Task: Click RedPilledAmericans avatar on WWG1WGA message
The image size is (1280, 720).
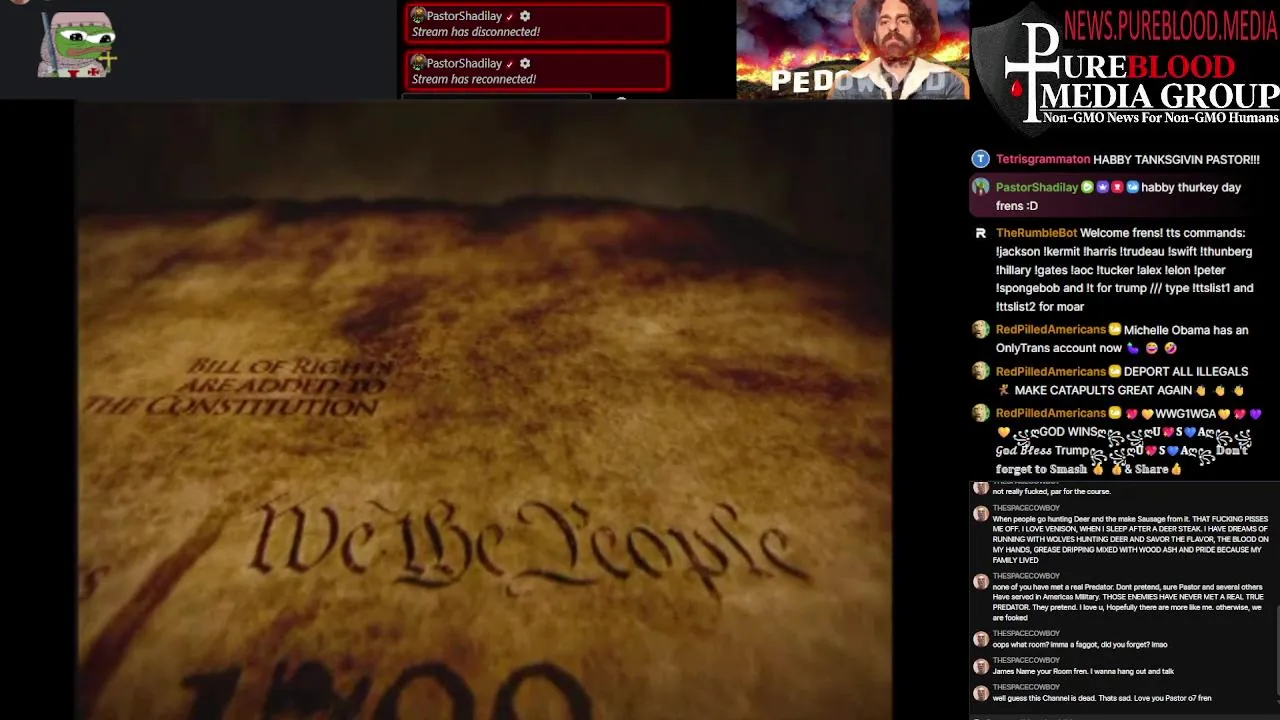Action: pyautogui.click(x=980, y=413)
